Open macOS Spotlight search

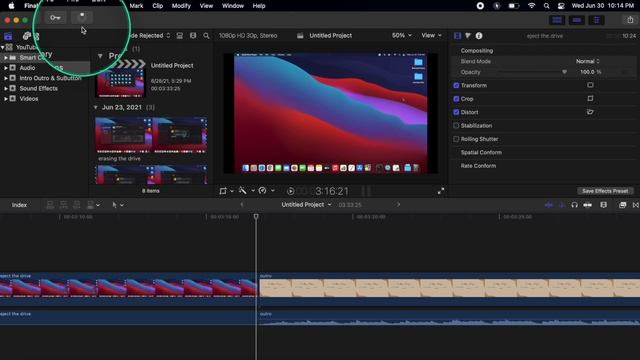[546, 6]
